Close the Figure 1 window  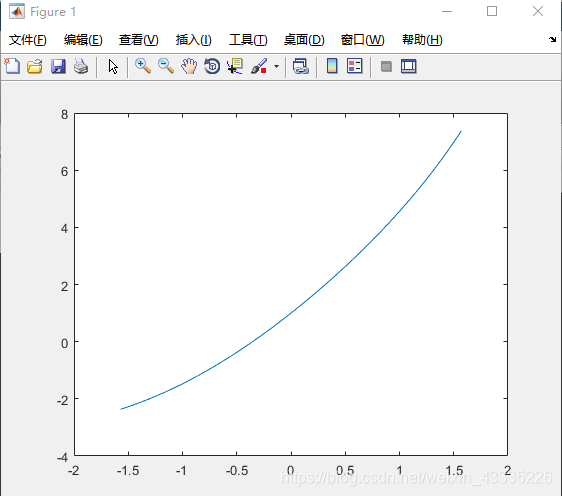(x=538, y=11)
